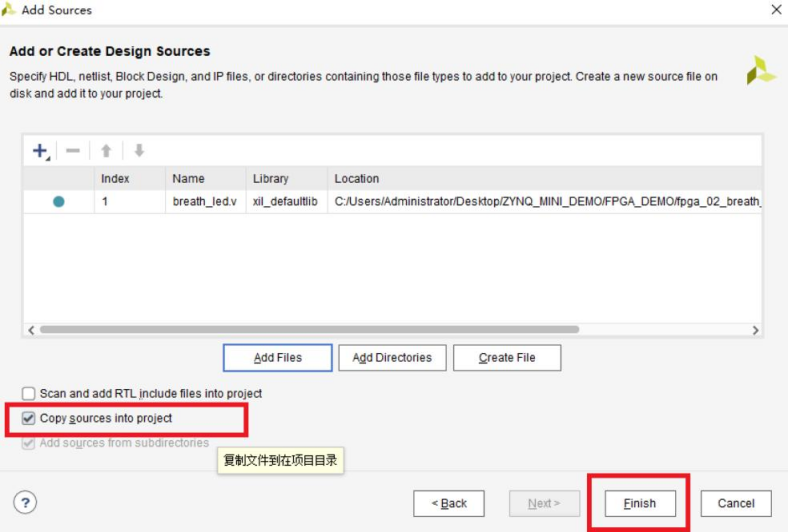Click the move up arrow icon
The height and width of the screenshot is (532, 788).
click(x=106, y=151)
